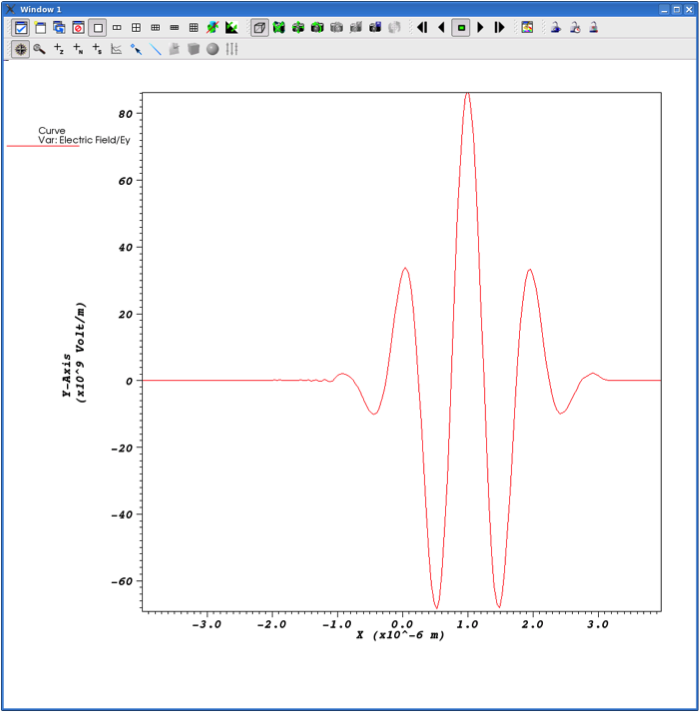
Task: Click the save view icon
Action: pos(356,28)
